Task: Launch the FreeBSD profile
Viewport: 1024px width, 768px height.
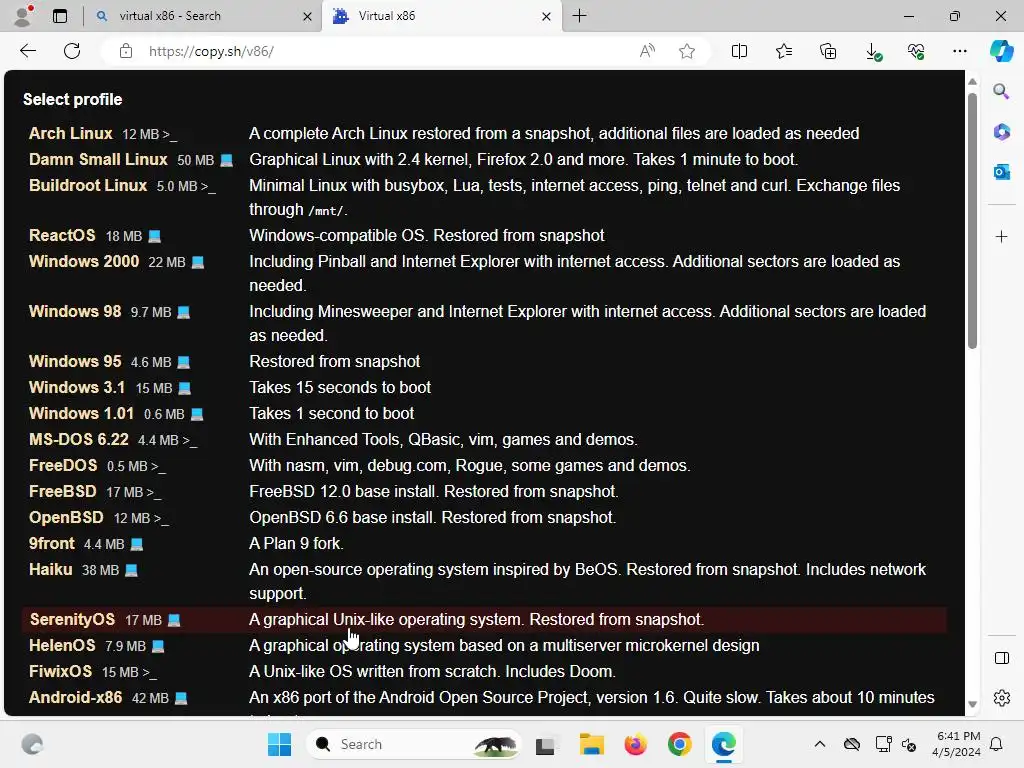Action: [63, 491]
